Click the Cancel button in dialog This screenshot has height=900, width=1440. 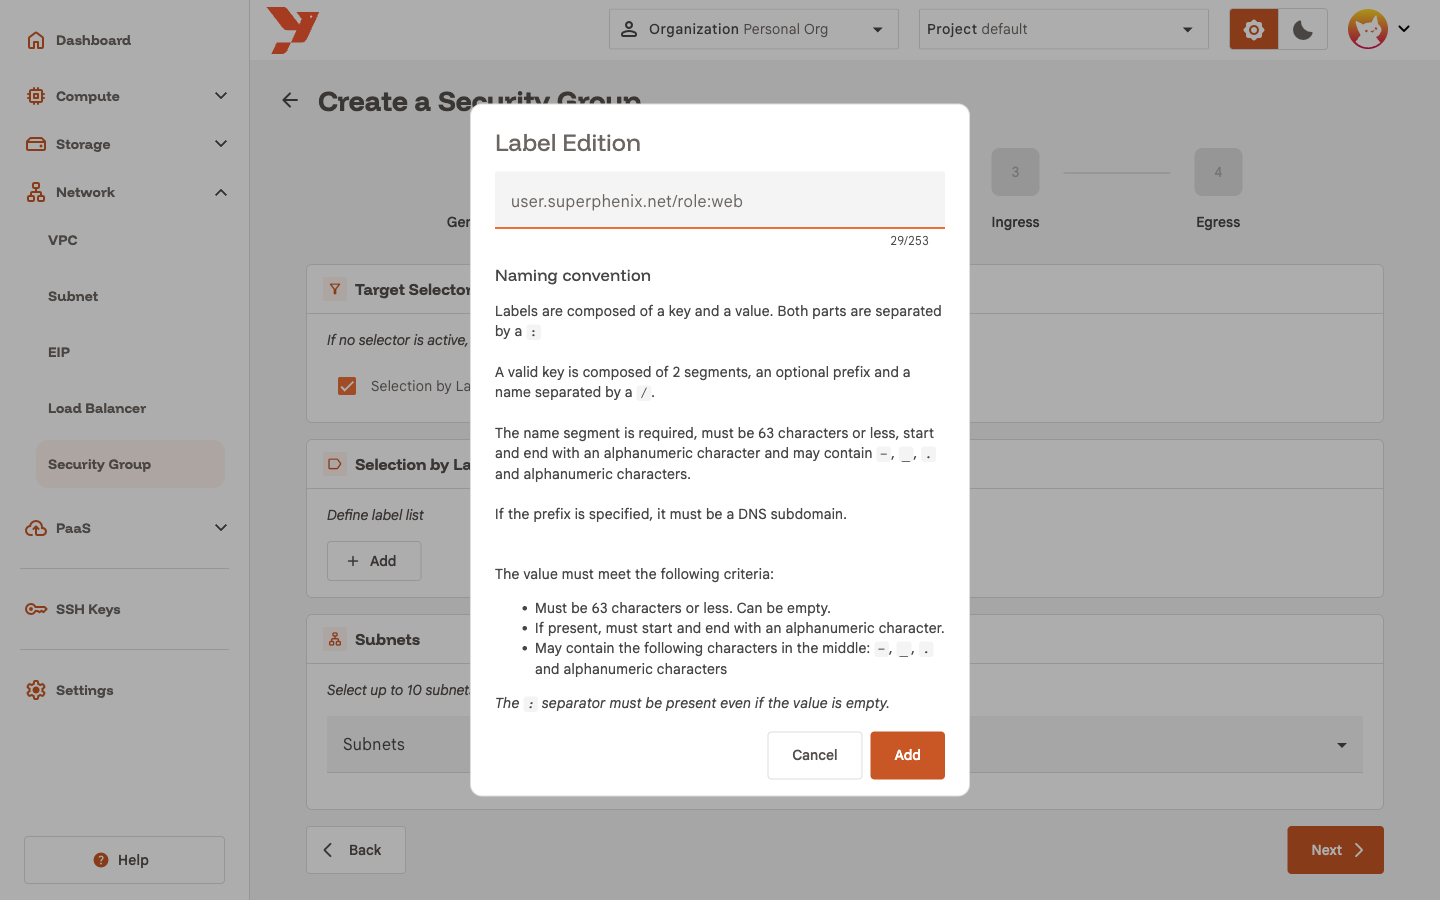click(x=815, y=755)
